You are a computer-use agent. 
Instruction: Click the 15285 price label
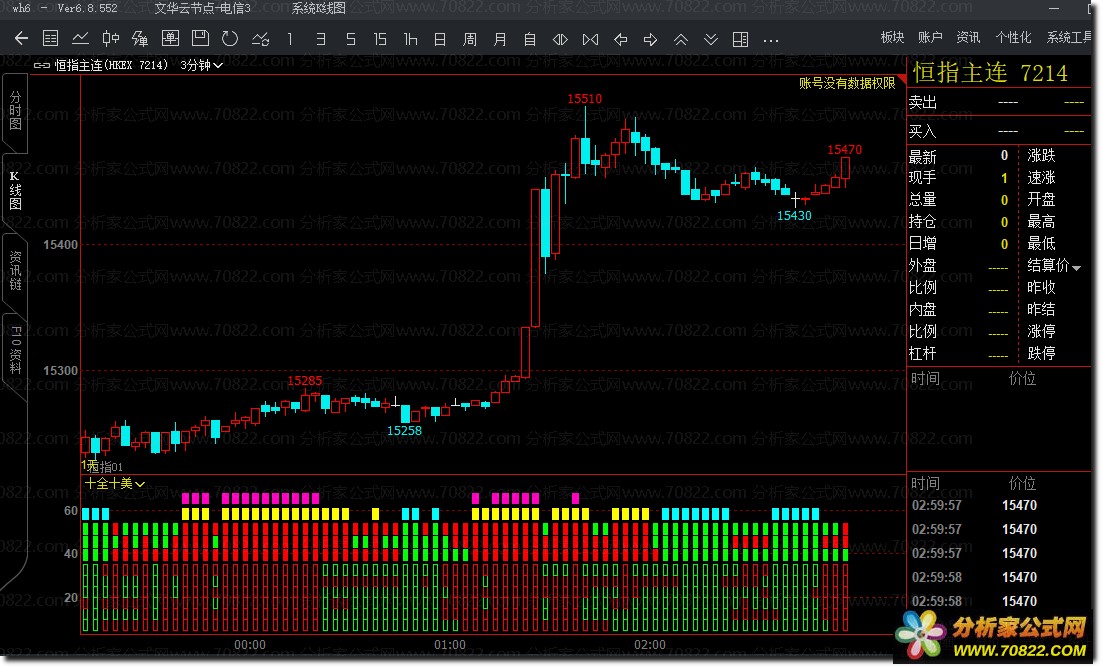pyautogui.click(x=305, y=381)
